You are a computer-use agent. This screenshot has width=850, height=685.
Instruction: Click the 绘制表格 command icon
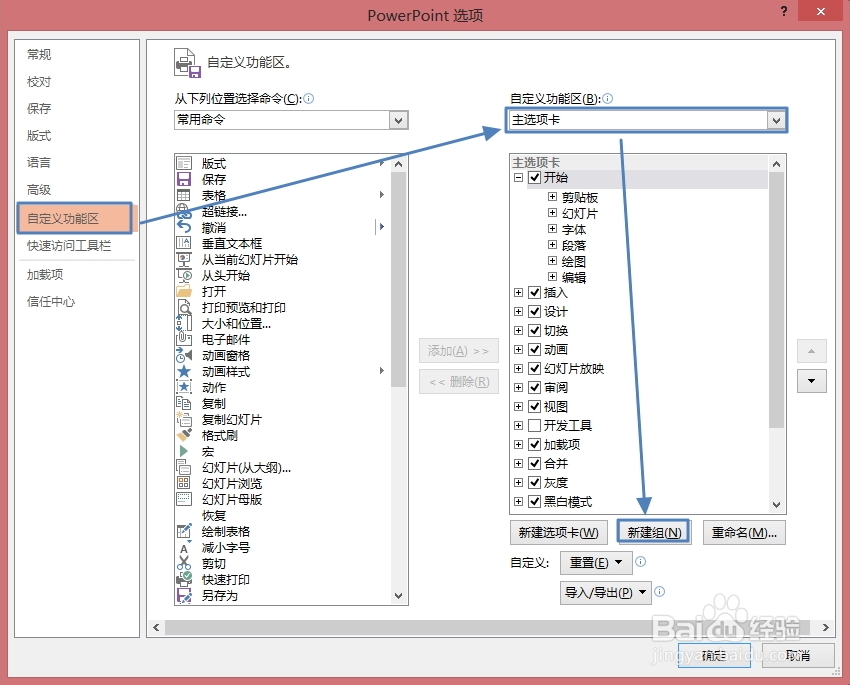click(x=185, y=531)
